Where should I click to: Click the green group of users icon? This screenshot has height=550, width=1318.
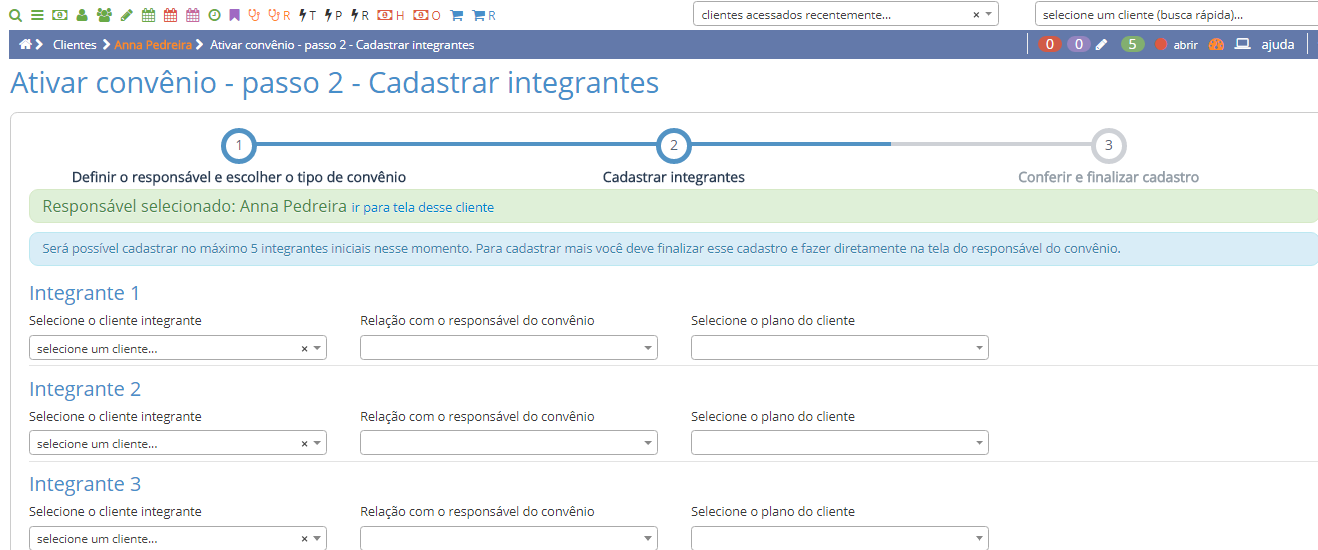(104, 16)
